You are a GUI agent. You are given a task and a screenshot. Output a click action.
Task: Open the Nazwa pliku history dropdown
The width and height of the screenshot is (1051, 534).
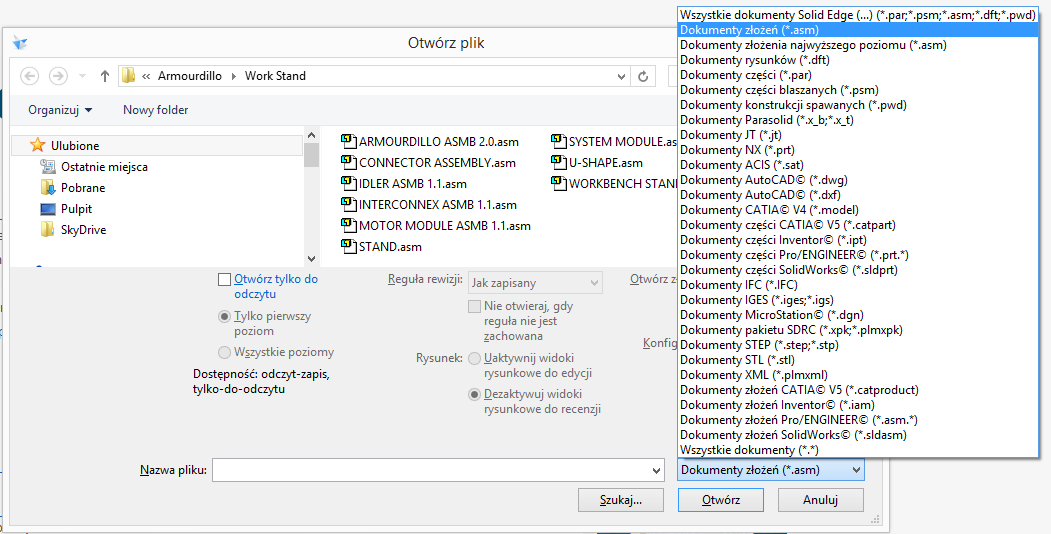(657, 470)
